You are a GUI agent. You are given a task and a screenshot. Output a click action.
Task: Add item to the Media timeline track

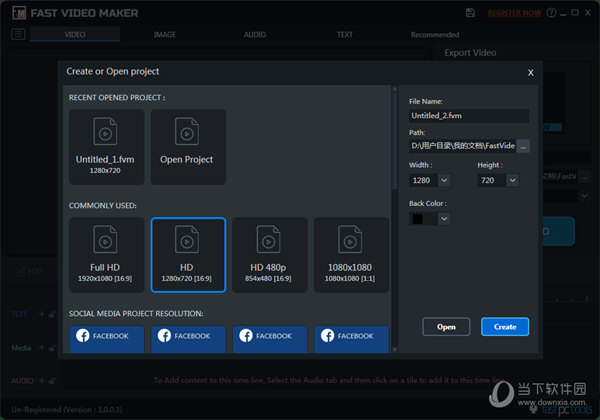click(x=41, y=348)
